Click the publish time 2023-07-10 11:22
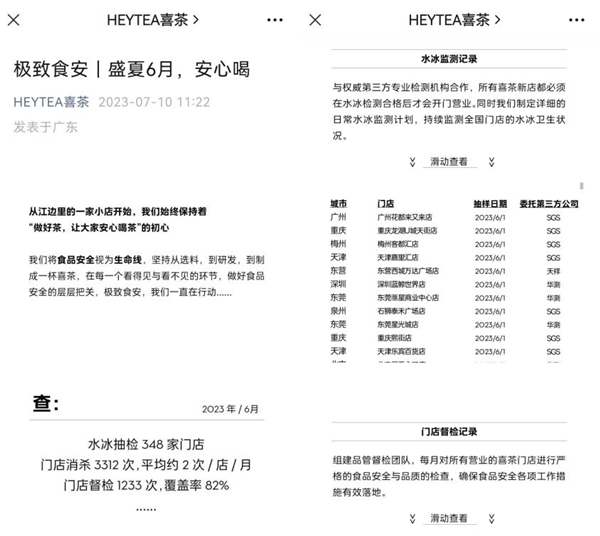600x536 pixels. tap(154, 102)
